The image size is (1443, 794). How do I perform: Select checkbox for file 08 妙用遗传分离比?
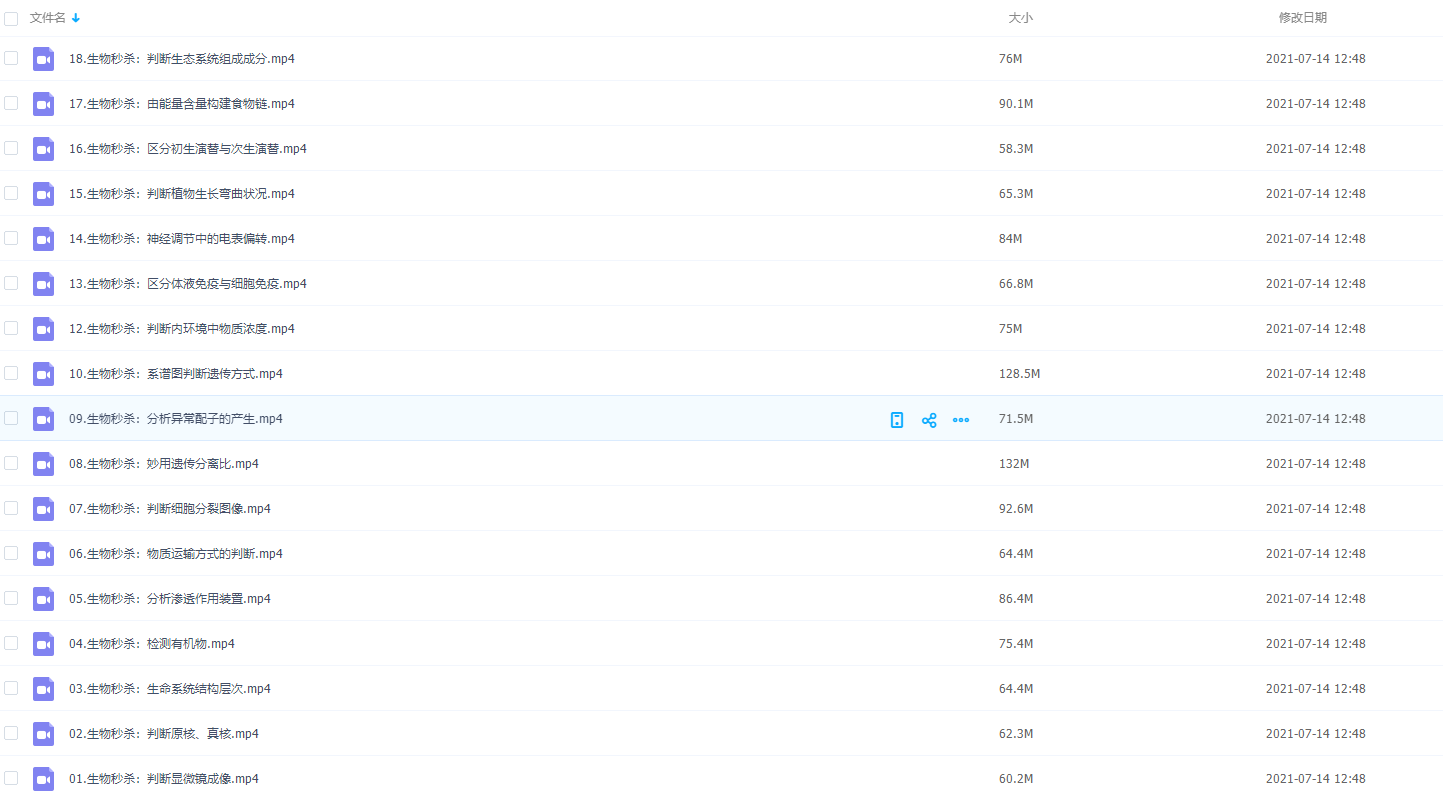coord(11,463)
